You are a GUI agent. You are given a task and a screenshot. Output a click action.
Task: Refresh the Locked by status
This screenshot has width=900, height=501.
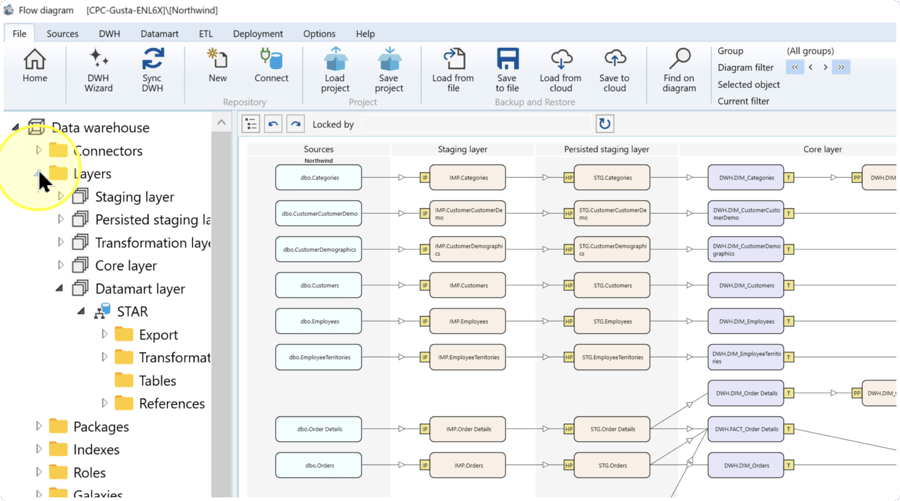(x=604, y=124)
